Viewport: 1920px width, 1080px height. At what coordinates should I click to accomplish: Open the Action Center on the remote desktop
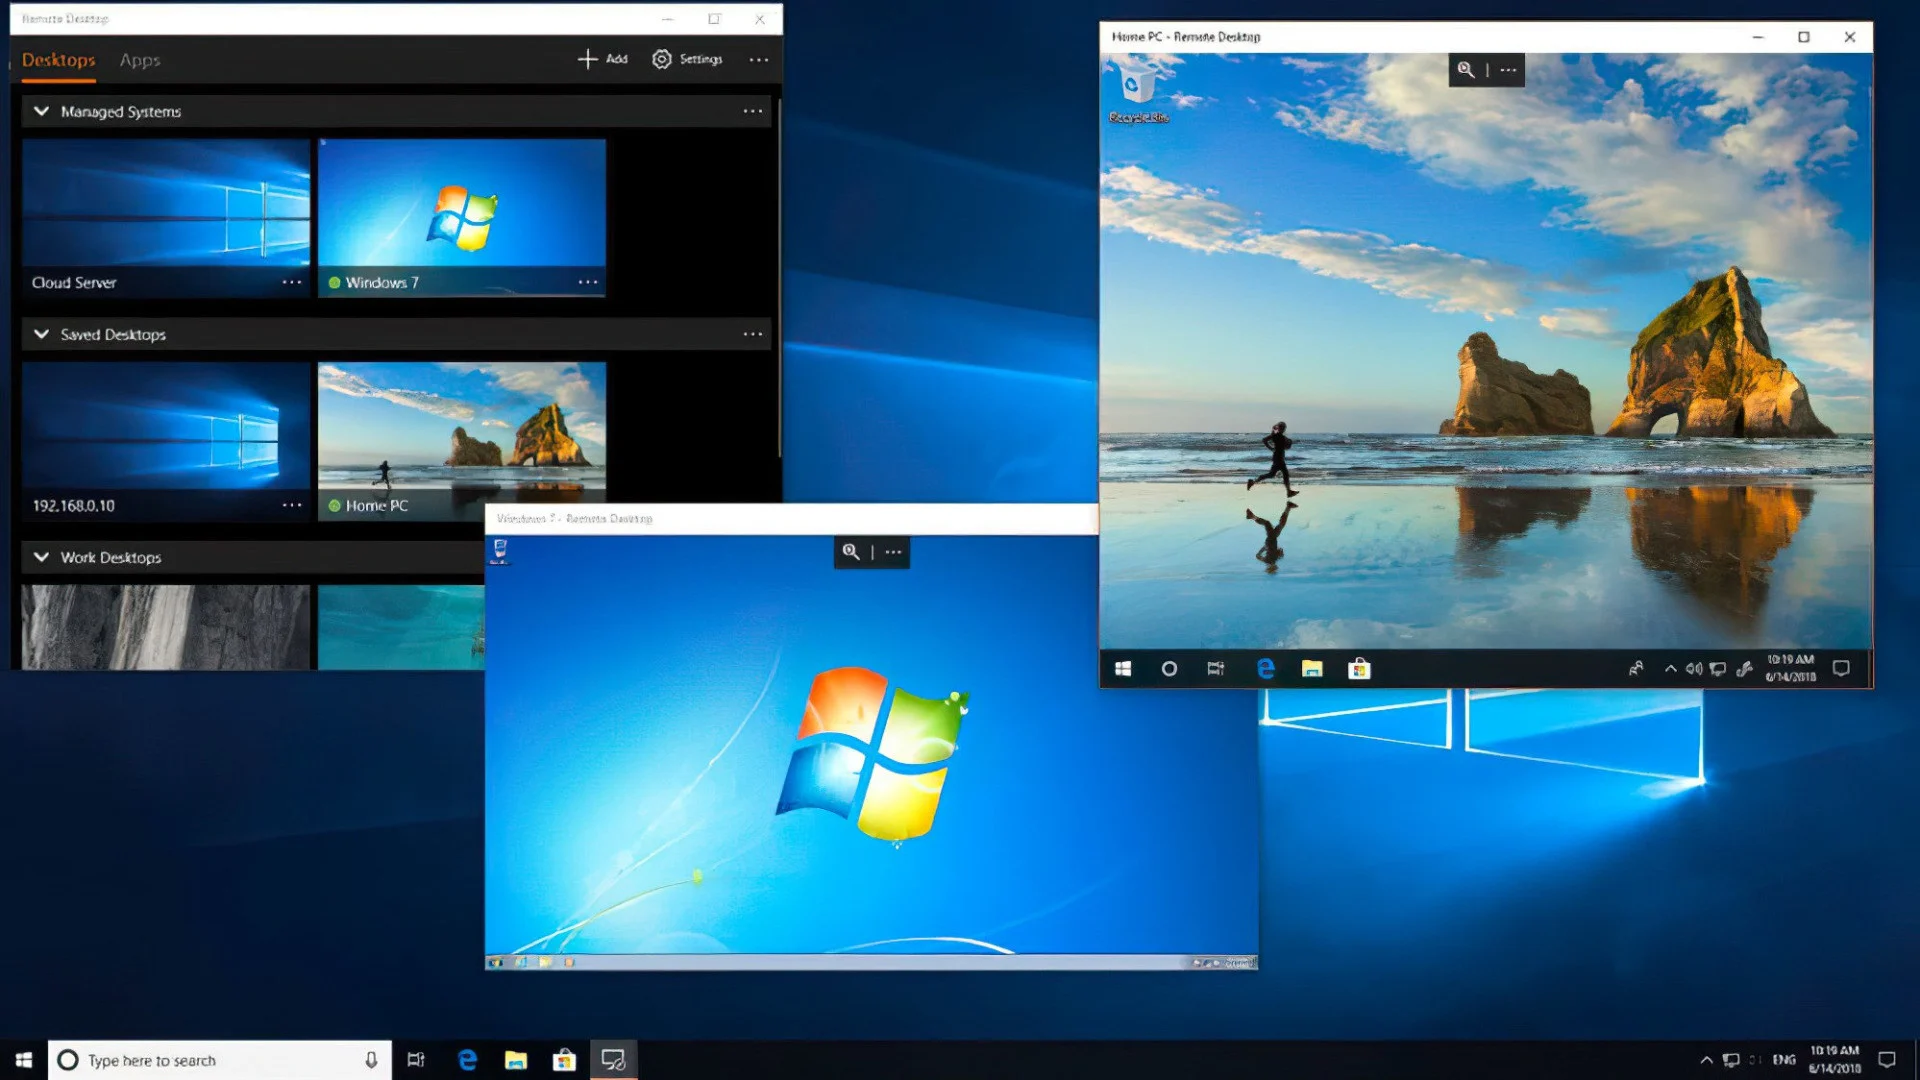tap(1840, 668)
